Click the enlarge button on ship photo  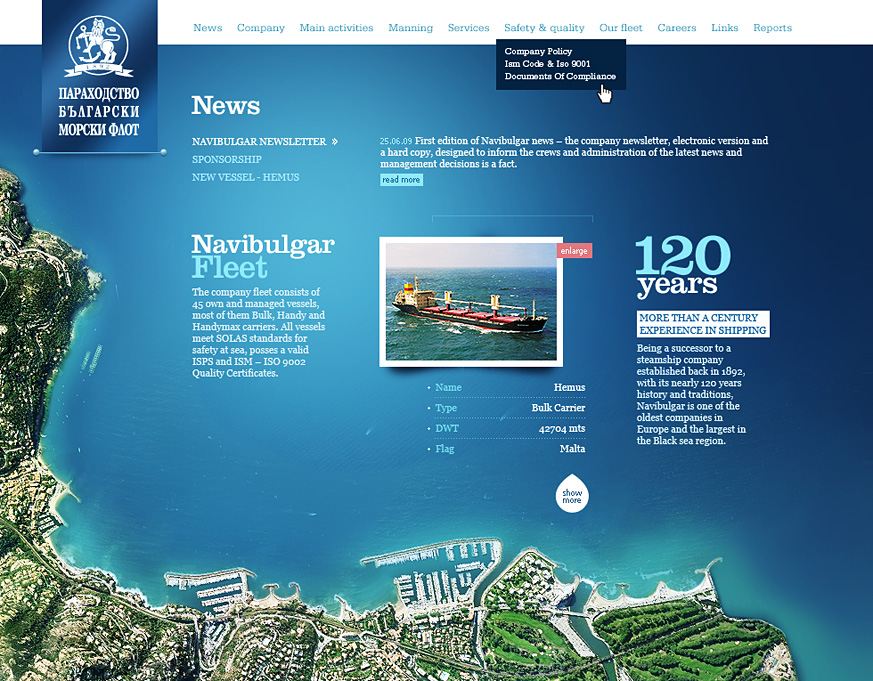click(574, 251)
